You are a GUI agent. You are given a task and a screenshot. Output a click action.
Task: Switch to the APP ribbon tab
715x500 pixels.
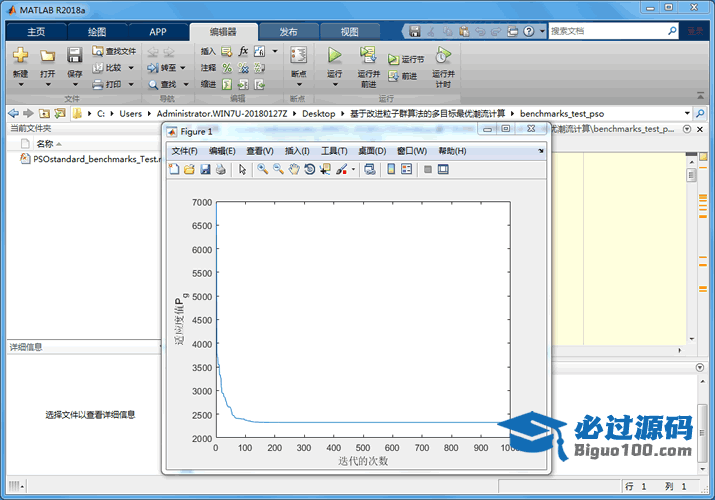click(x=158, y=32)
